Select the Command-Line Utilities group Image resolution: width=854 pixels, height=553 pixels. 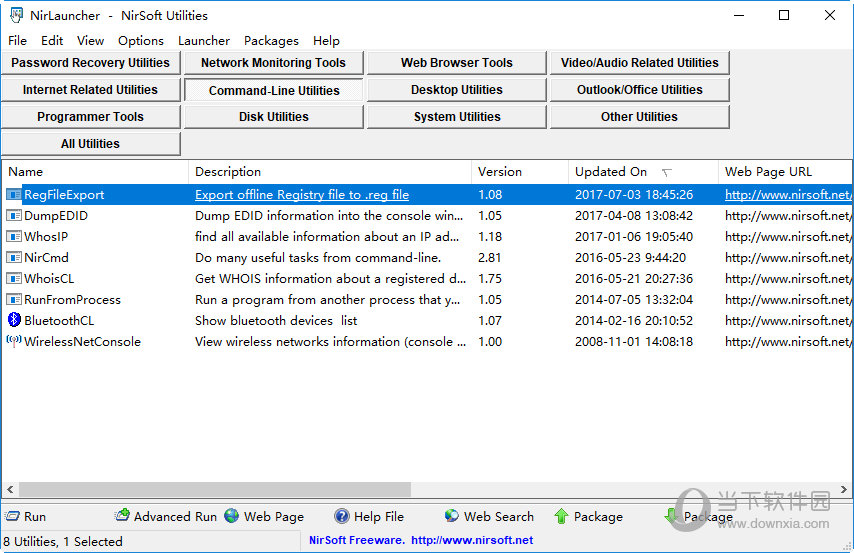click(273, 90)
